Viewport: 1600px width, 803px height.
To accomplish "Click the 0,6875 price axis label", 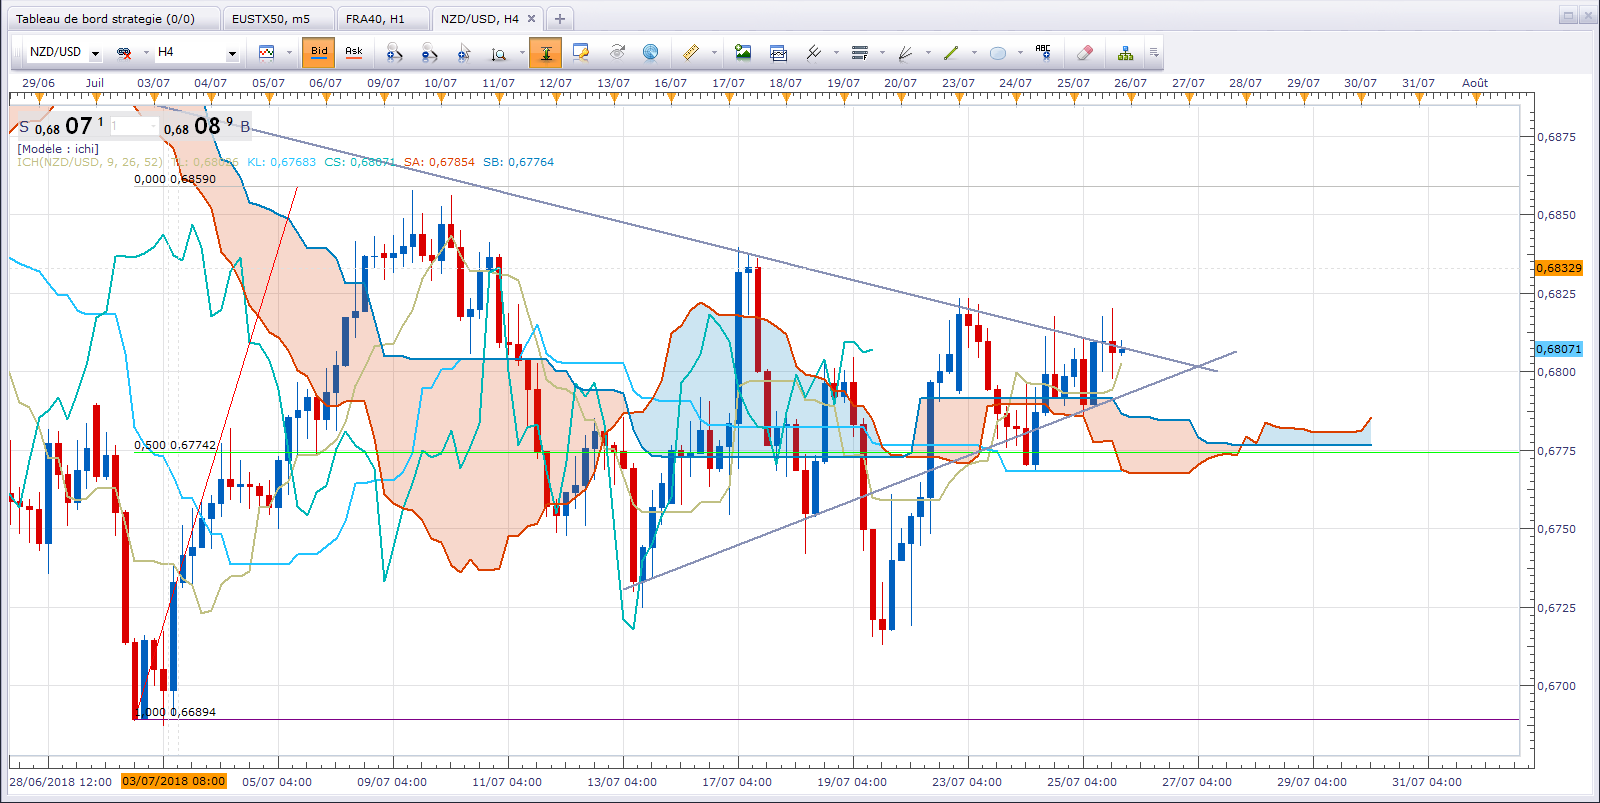I will [x=1556, y=137].
